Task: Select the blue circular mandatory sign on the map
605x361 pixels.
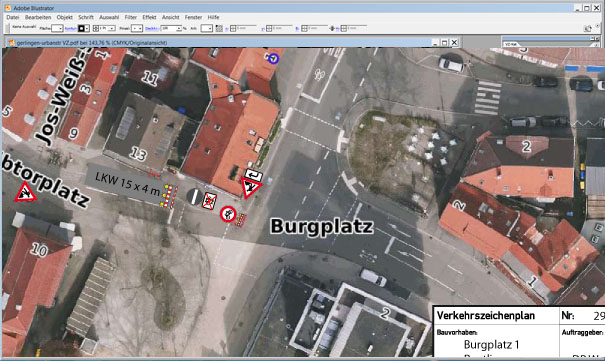Action: [273, 58]
